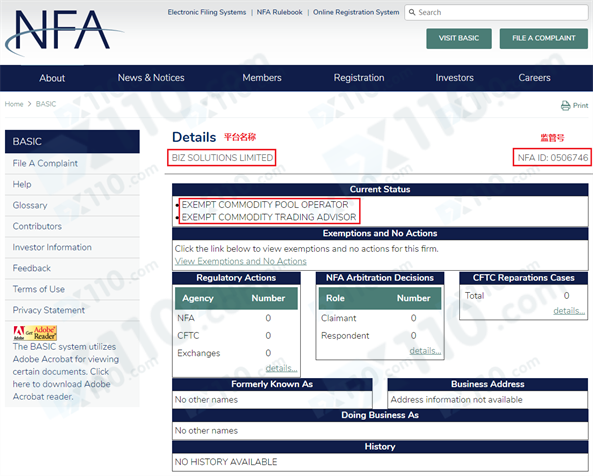Open the Careers menu
This screenshot has height=476, width=593.
pos(534,78)
